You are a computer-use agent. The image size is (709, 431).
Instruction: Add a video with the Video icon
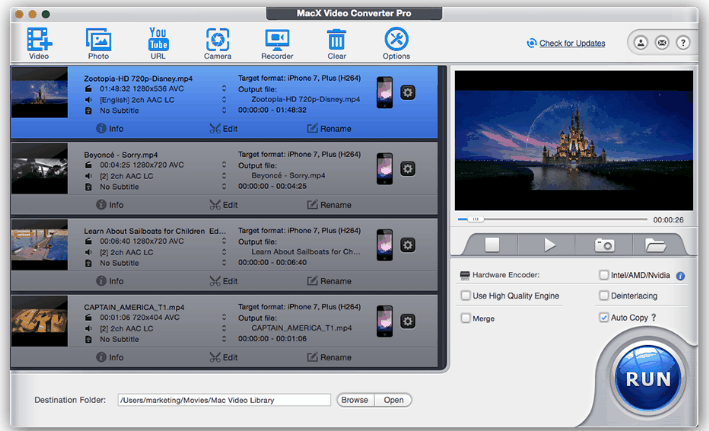coord(39,43)
